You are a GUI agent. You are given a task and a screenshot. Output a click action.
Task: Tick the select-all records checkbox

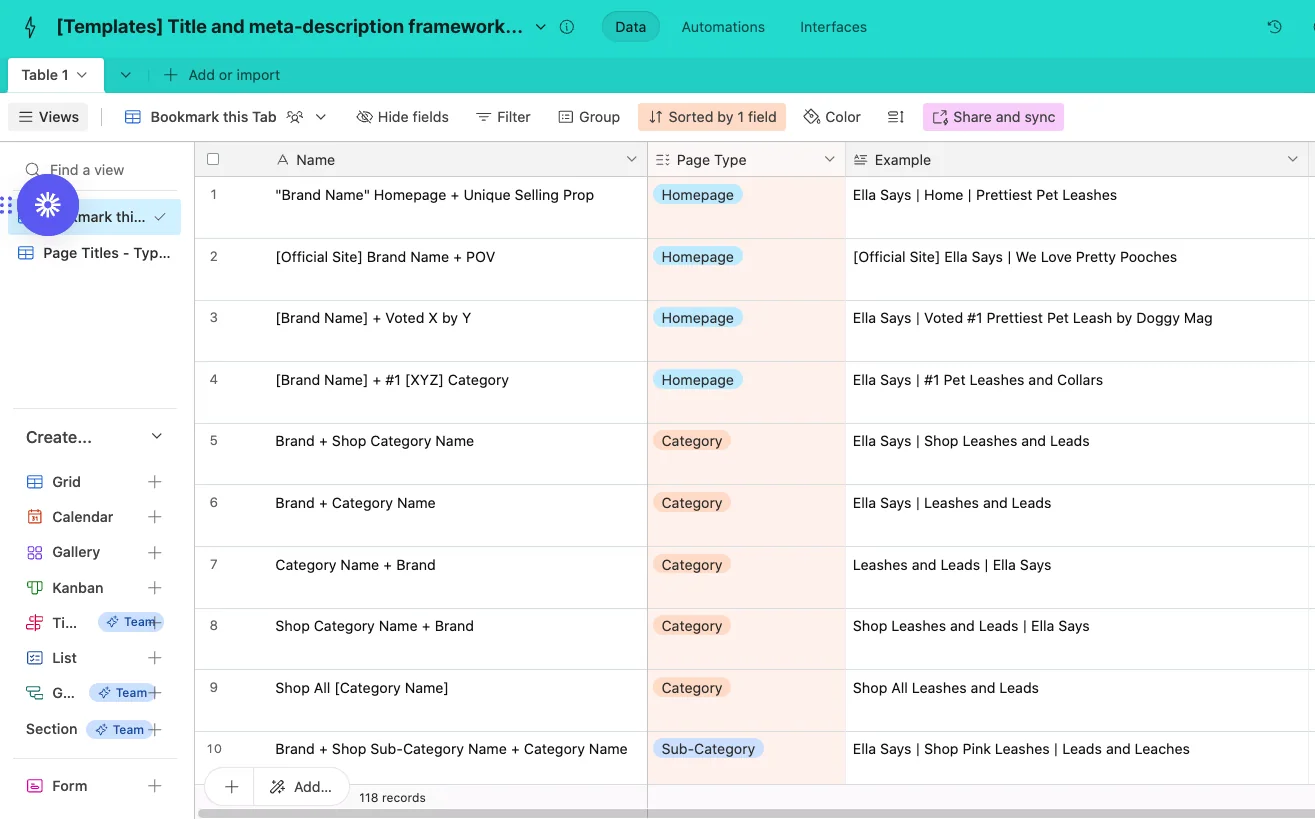[x=213, y=159]
